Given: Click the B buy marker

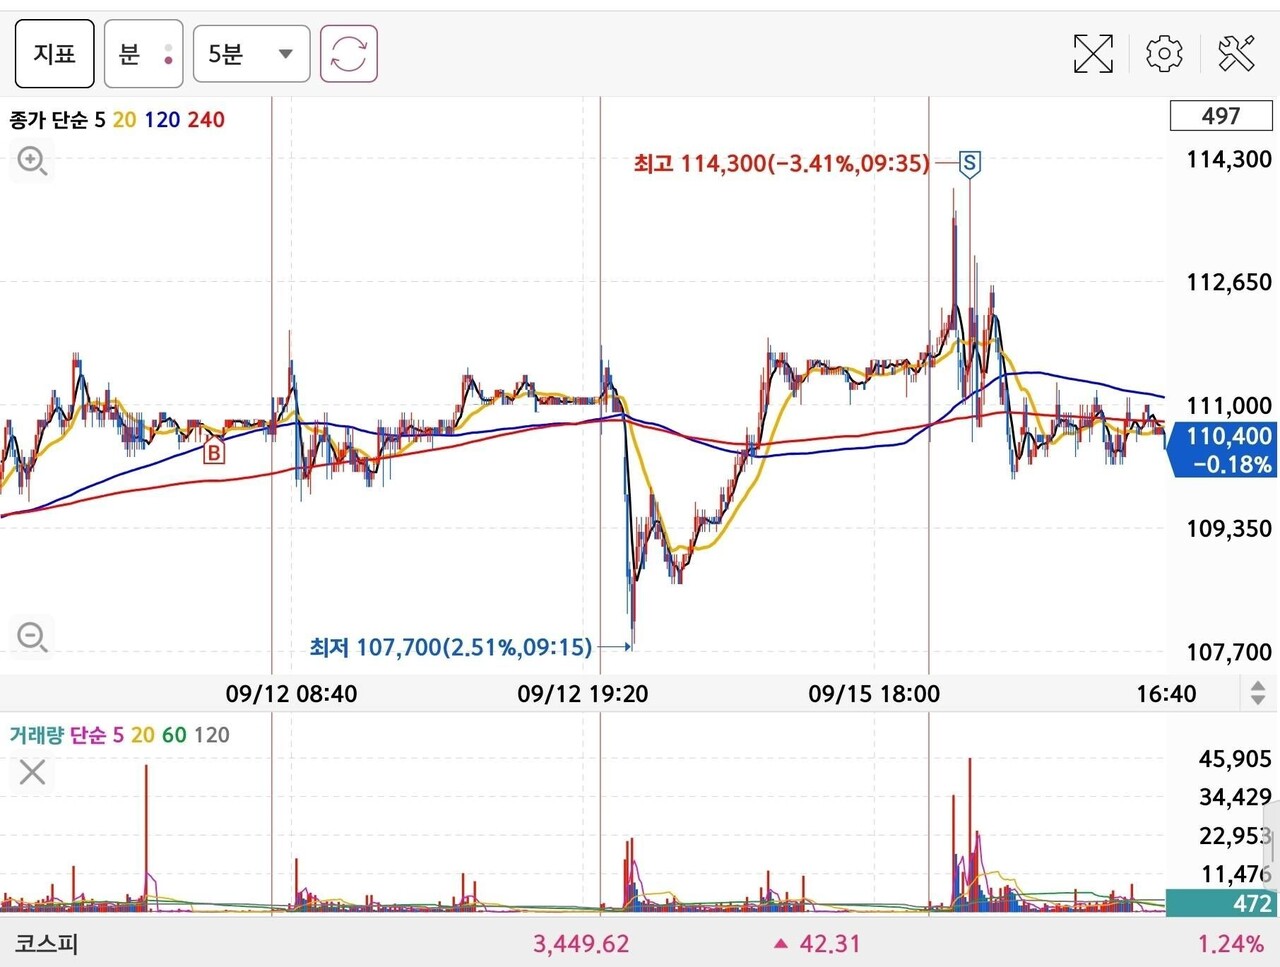Looking at the screenshot, I should click(x=213, y=453).
